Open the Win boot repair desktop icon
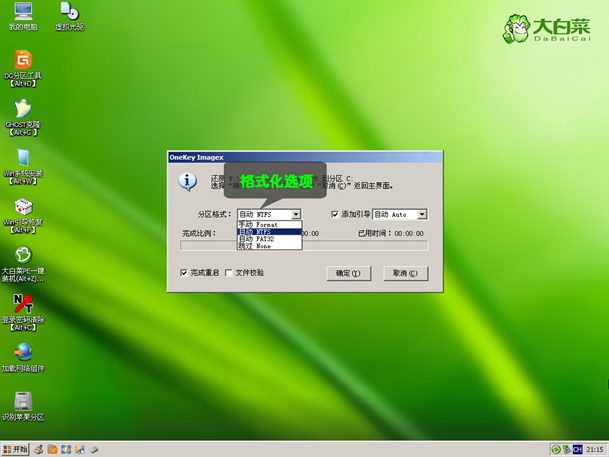 (22, 207)
